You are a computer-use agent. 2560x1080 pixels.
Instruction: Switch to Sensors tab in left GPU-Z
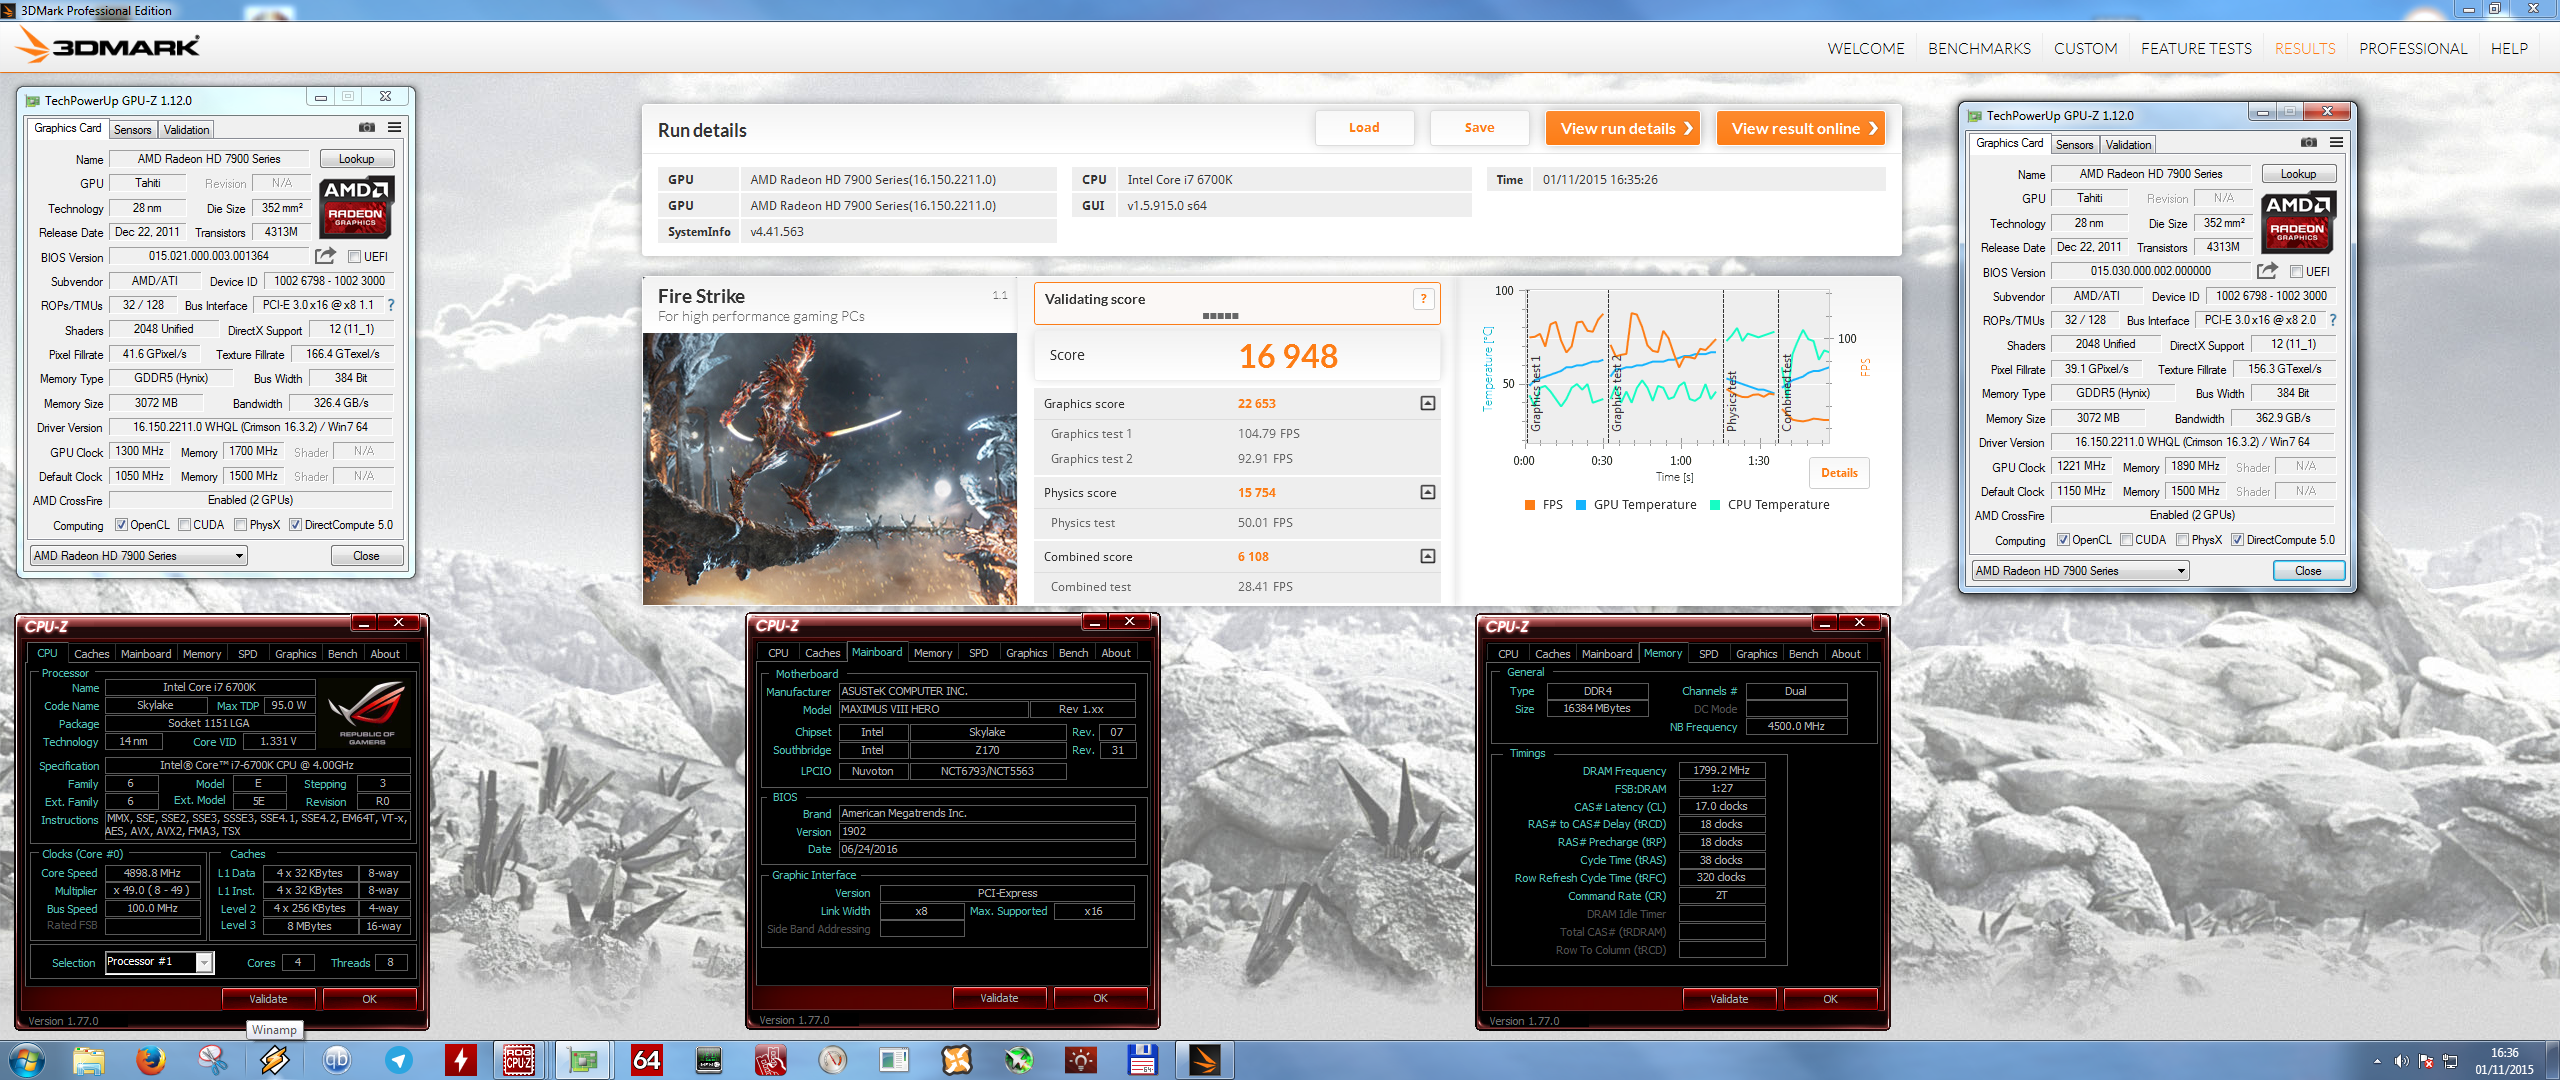click(132, 130)
